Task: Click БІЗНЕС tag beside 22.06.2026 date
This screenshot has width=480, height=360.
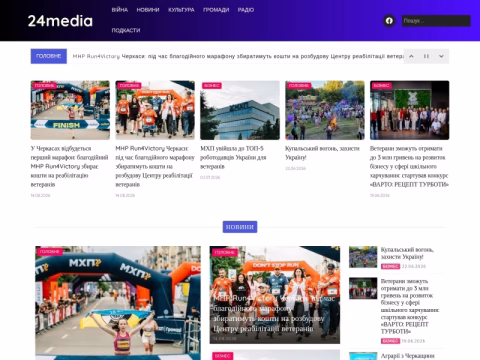Action: coord(390,266)
